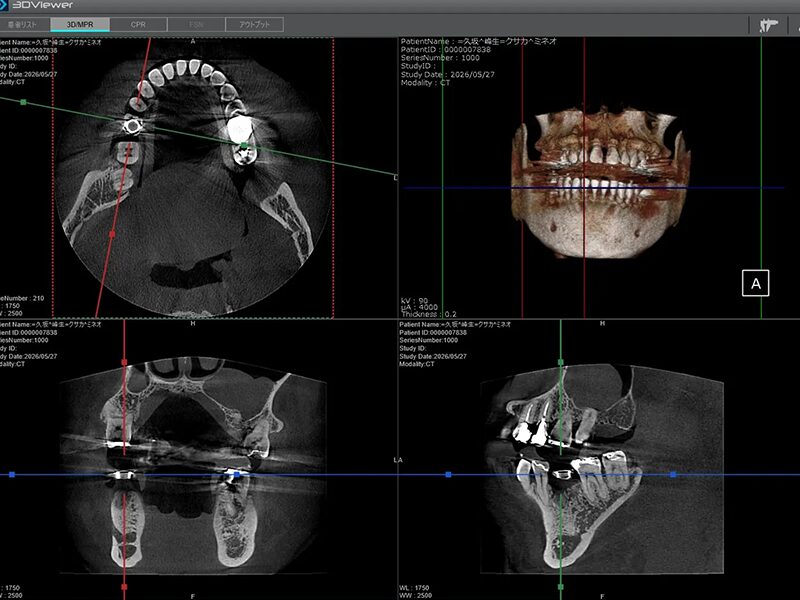Viewport: 800px width, 600px height.
Task: Select the top red handle in the coronal view
Action: tap(124, 362)
